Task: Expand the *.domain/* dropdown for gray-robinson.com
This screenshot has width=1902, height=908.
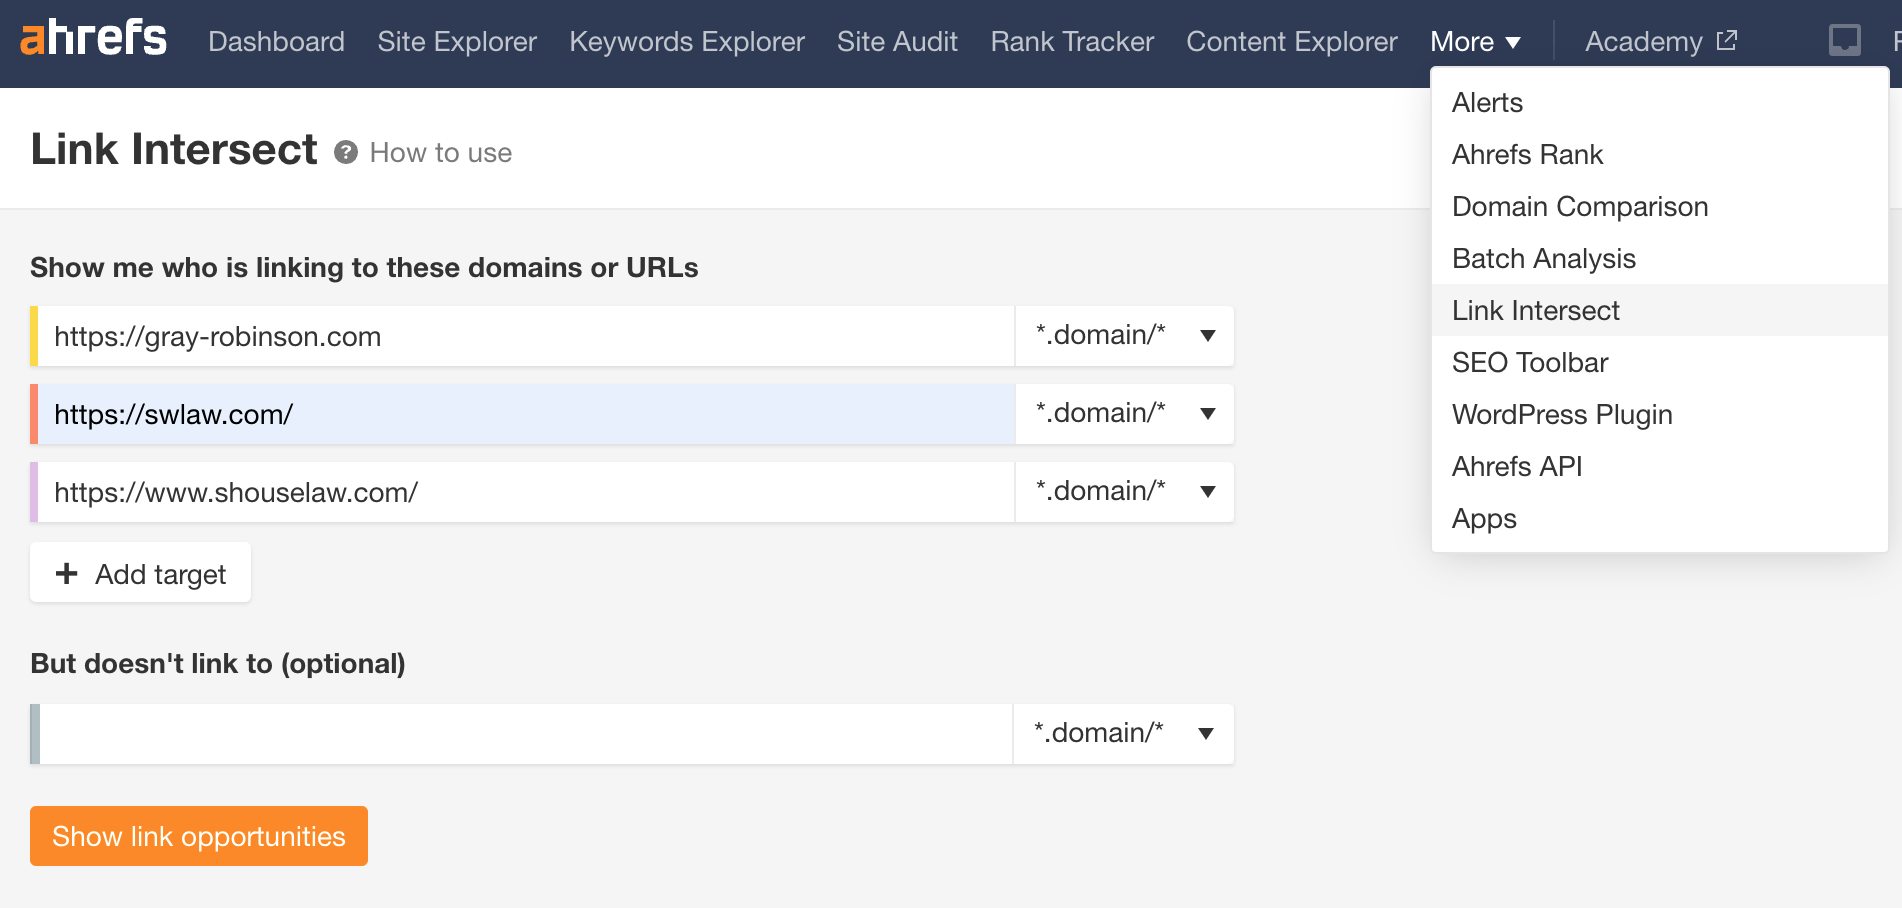Action: (x=1207, y=336)
